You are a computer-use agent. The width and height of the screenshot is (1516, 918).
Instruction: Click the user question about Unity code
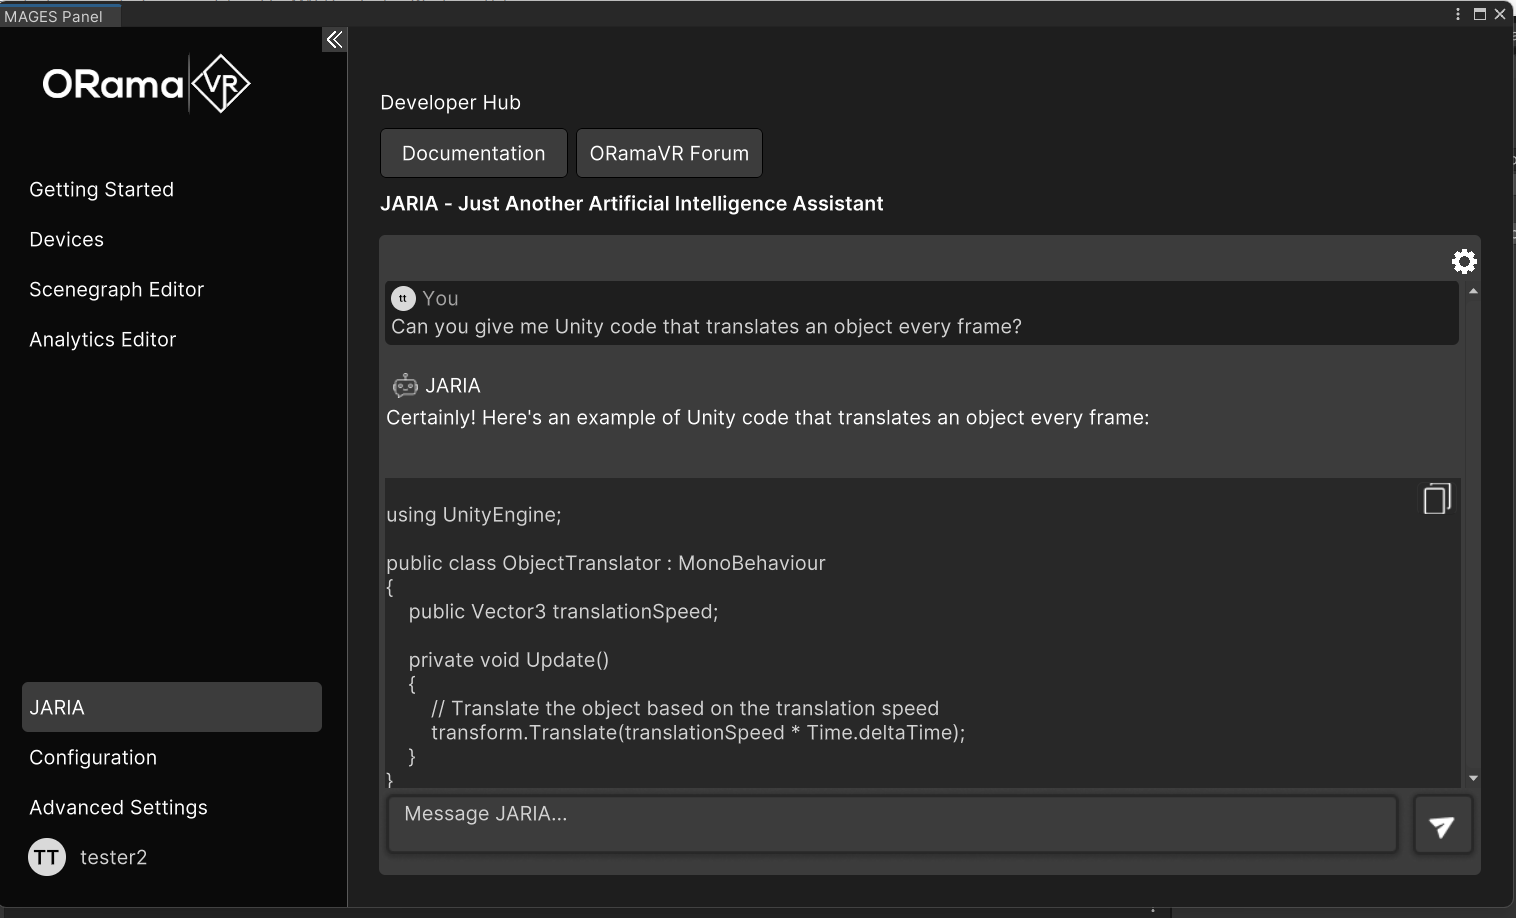pyautogui.click(x=707, y=327)
